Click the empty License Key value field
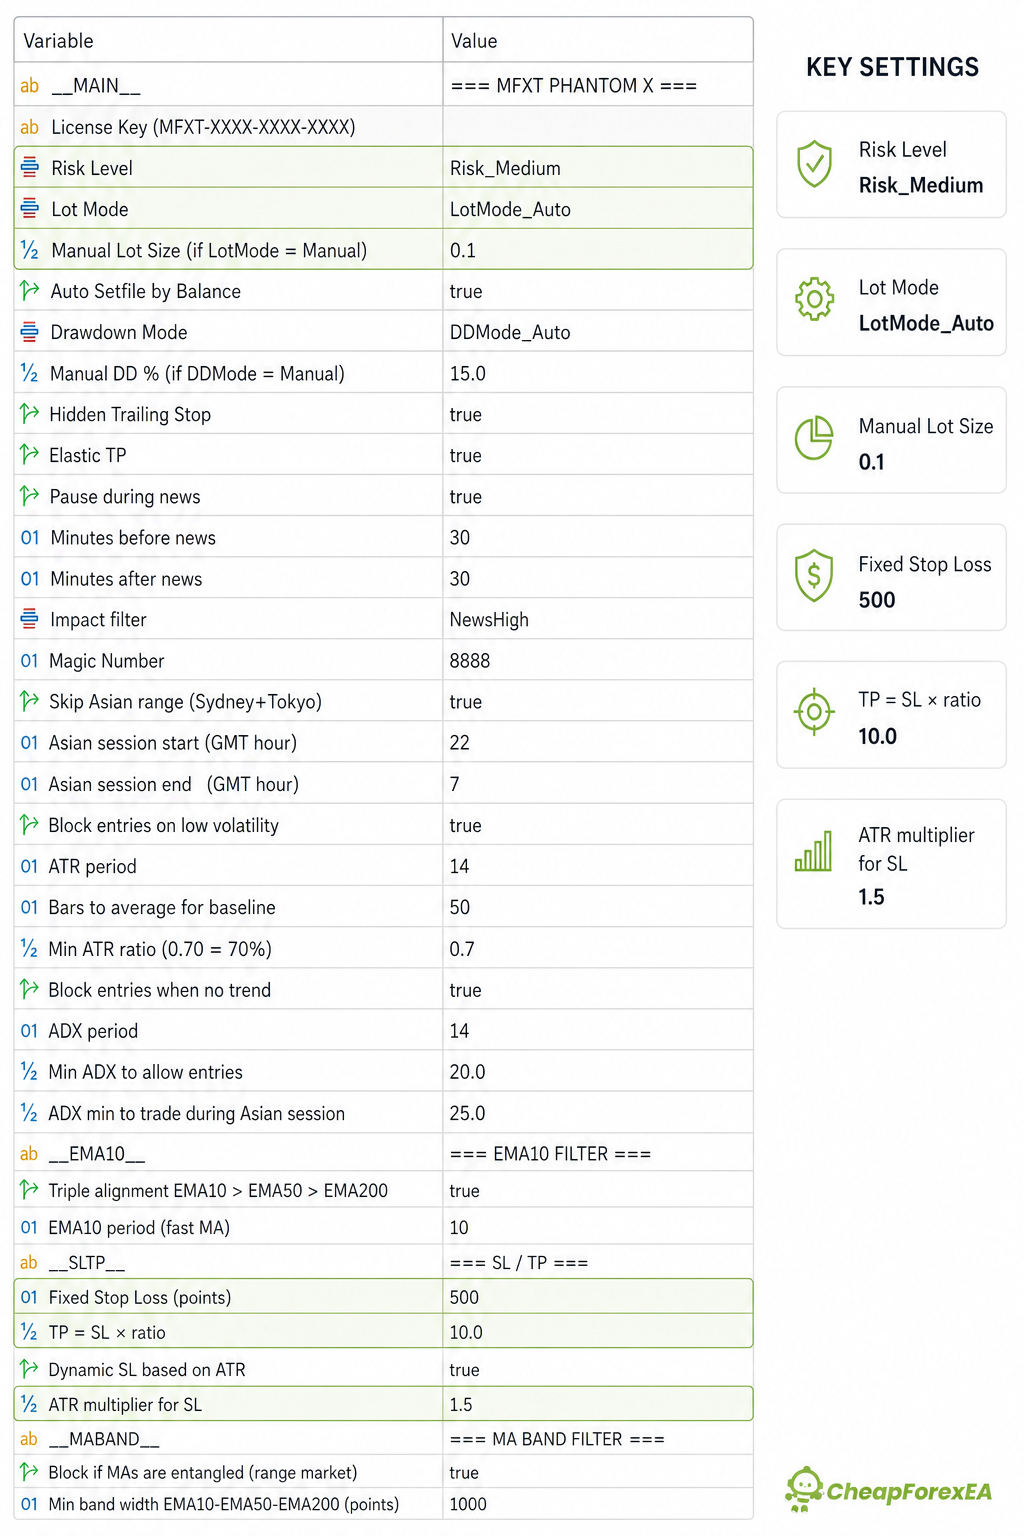Image resolution: width=1024 pixels, height=1536 pixels. coord(597,127)
